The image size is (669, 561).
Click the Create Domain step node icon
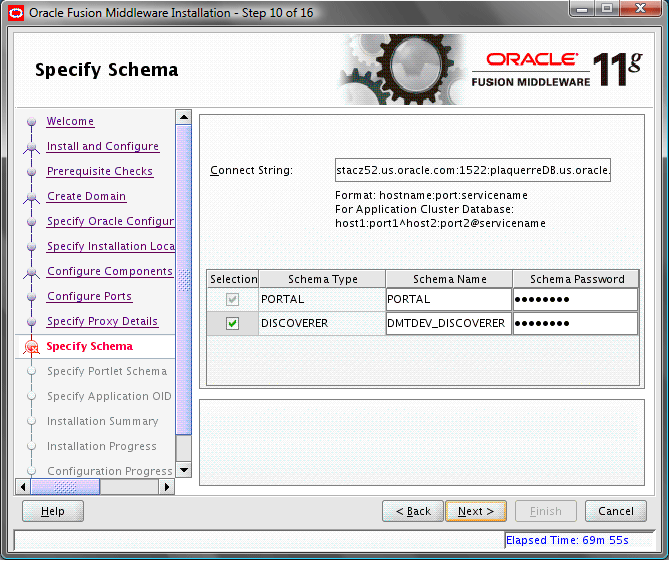pos(31,197)
